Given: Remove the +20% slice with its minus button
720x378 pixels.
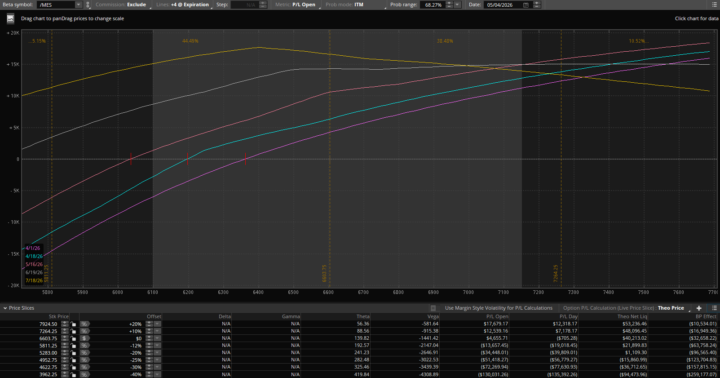Looking at the screenshot, I should [x=157, y=324].
